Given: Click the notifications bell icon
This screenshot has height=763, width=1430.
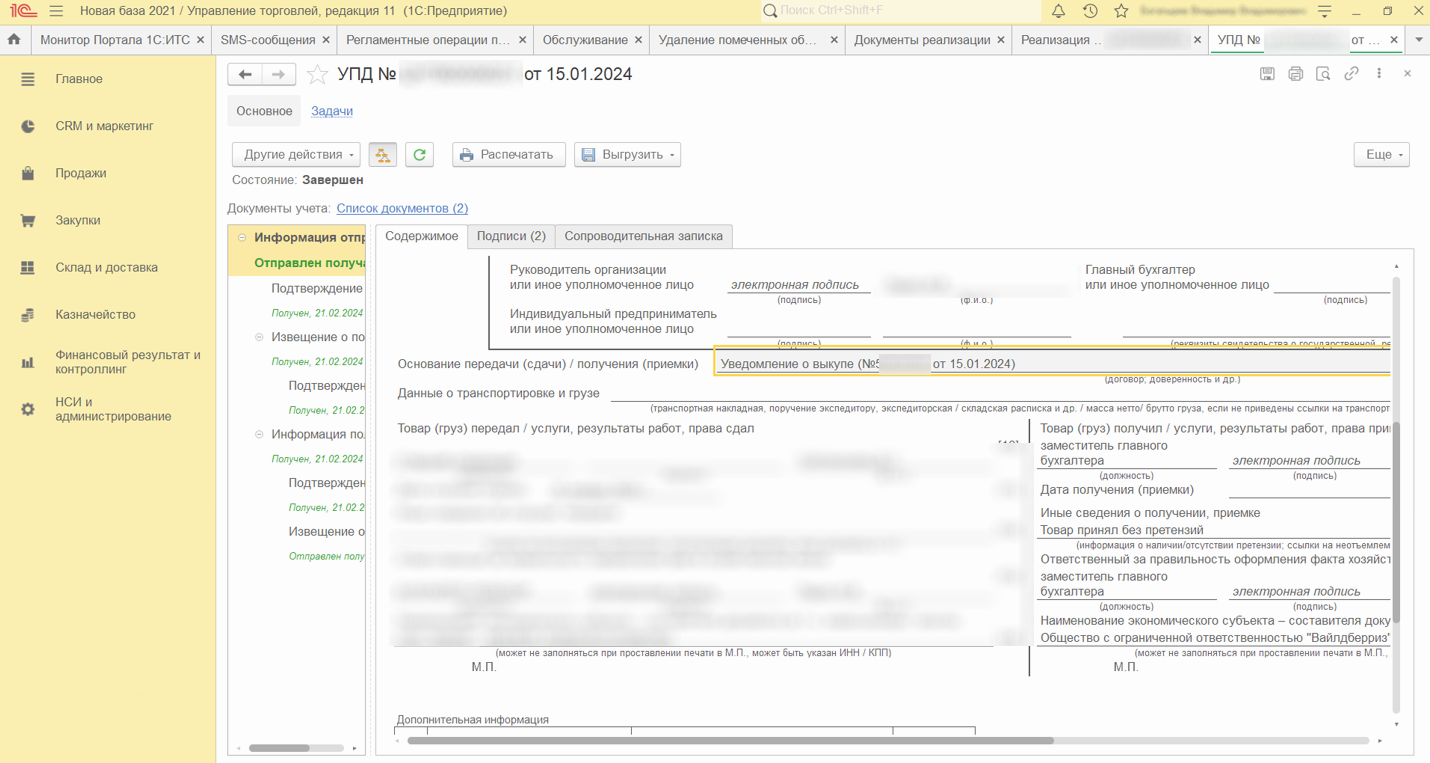Looking at the screenshot, I should tap(1058, 11).
